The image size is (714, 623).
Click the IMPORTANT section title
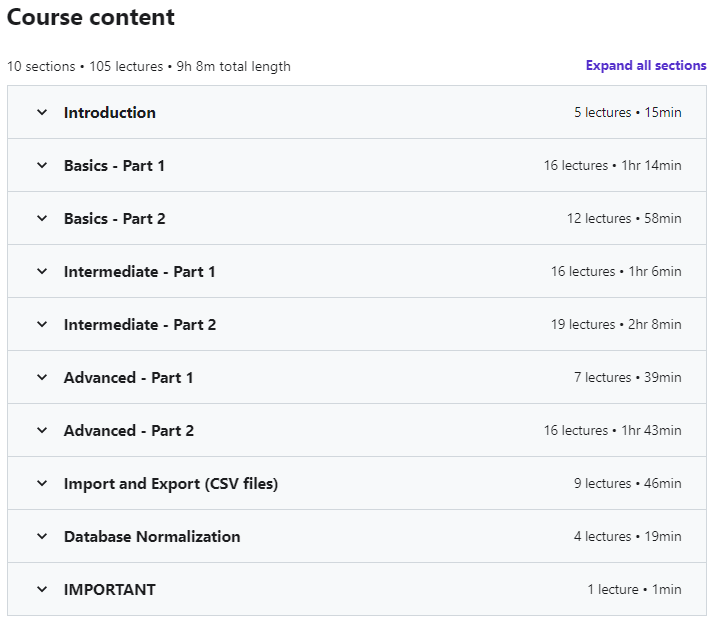tap(110, 590)
